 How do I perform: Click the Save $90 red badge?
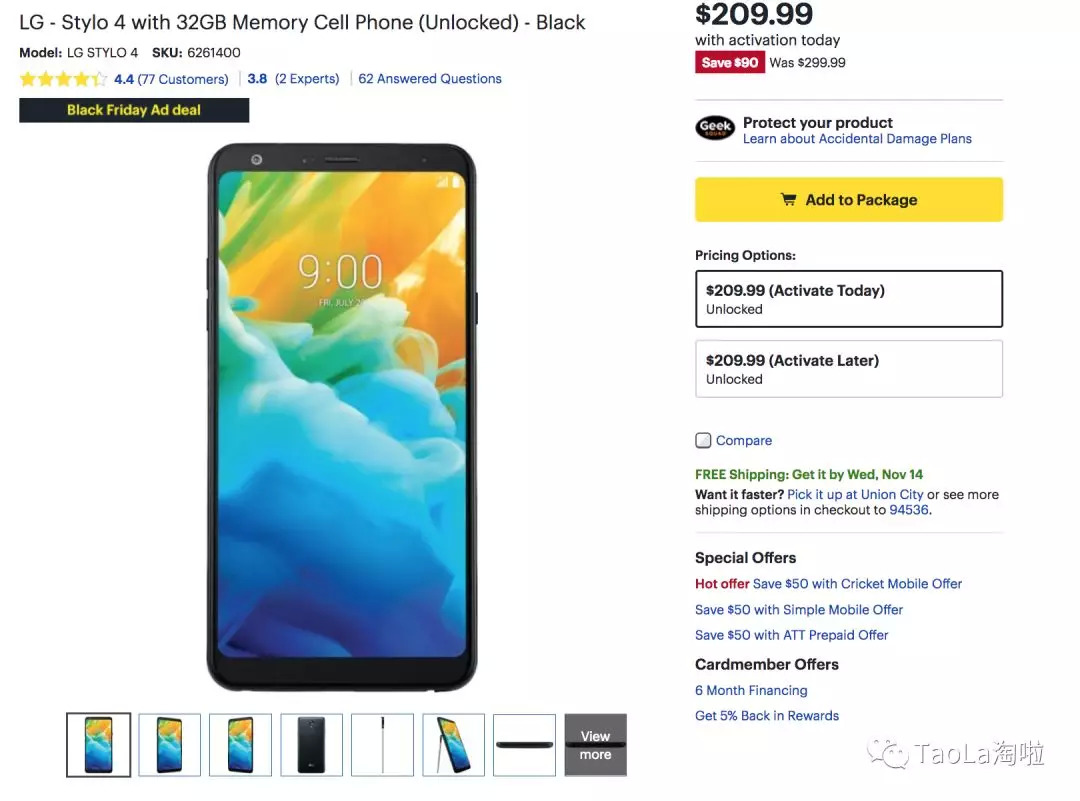pyautogui.click(x=730, y=62)
